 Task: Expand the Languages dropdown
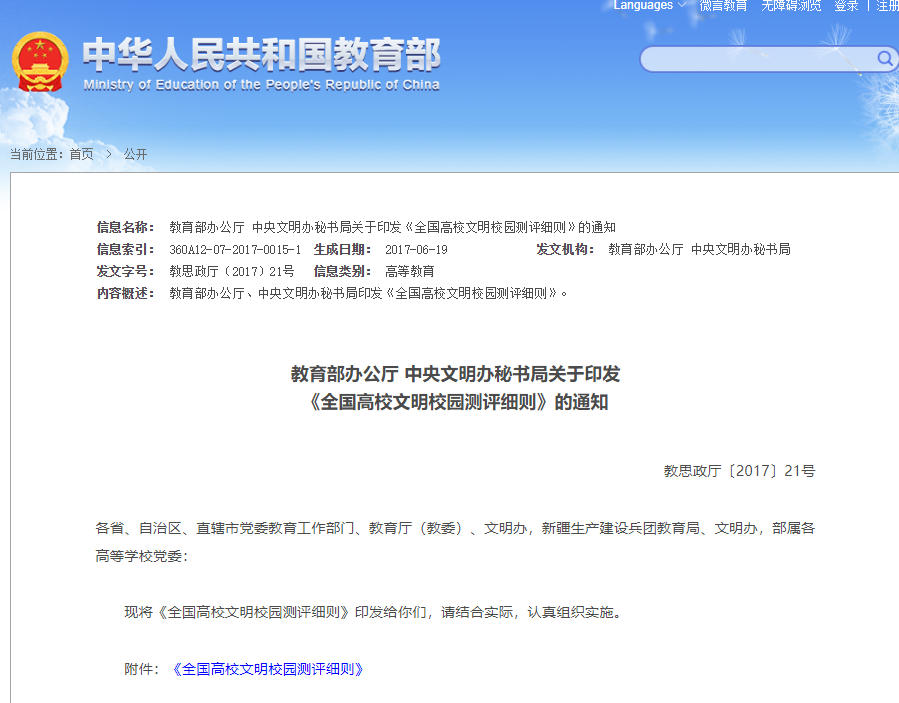point(643,6)
